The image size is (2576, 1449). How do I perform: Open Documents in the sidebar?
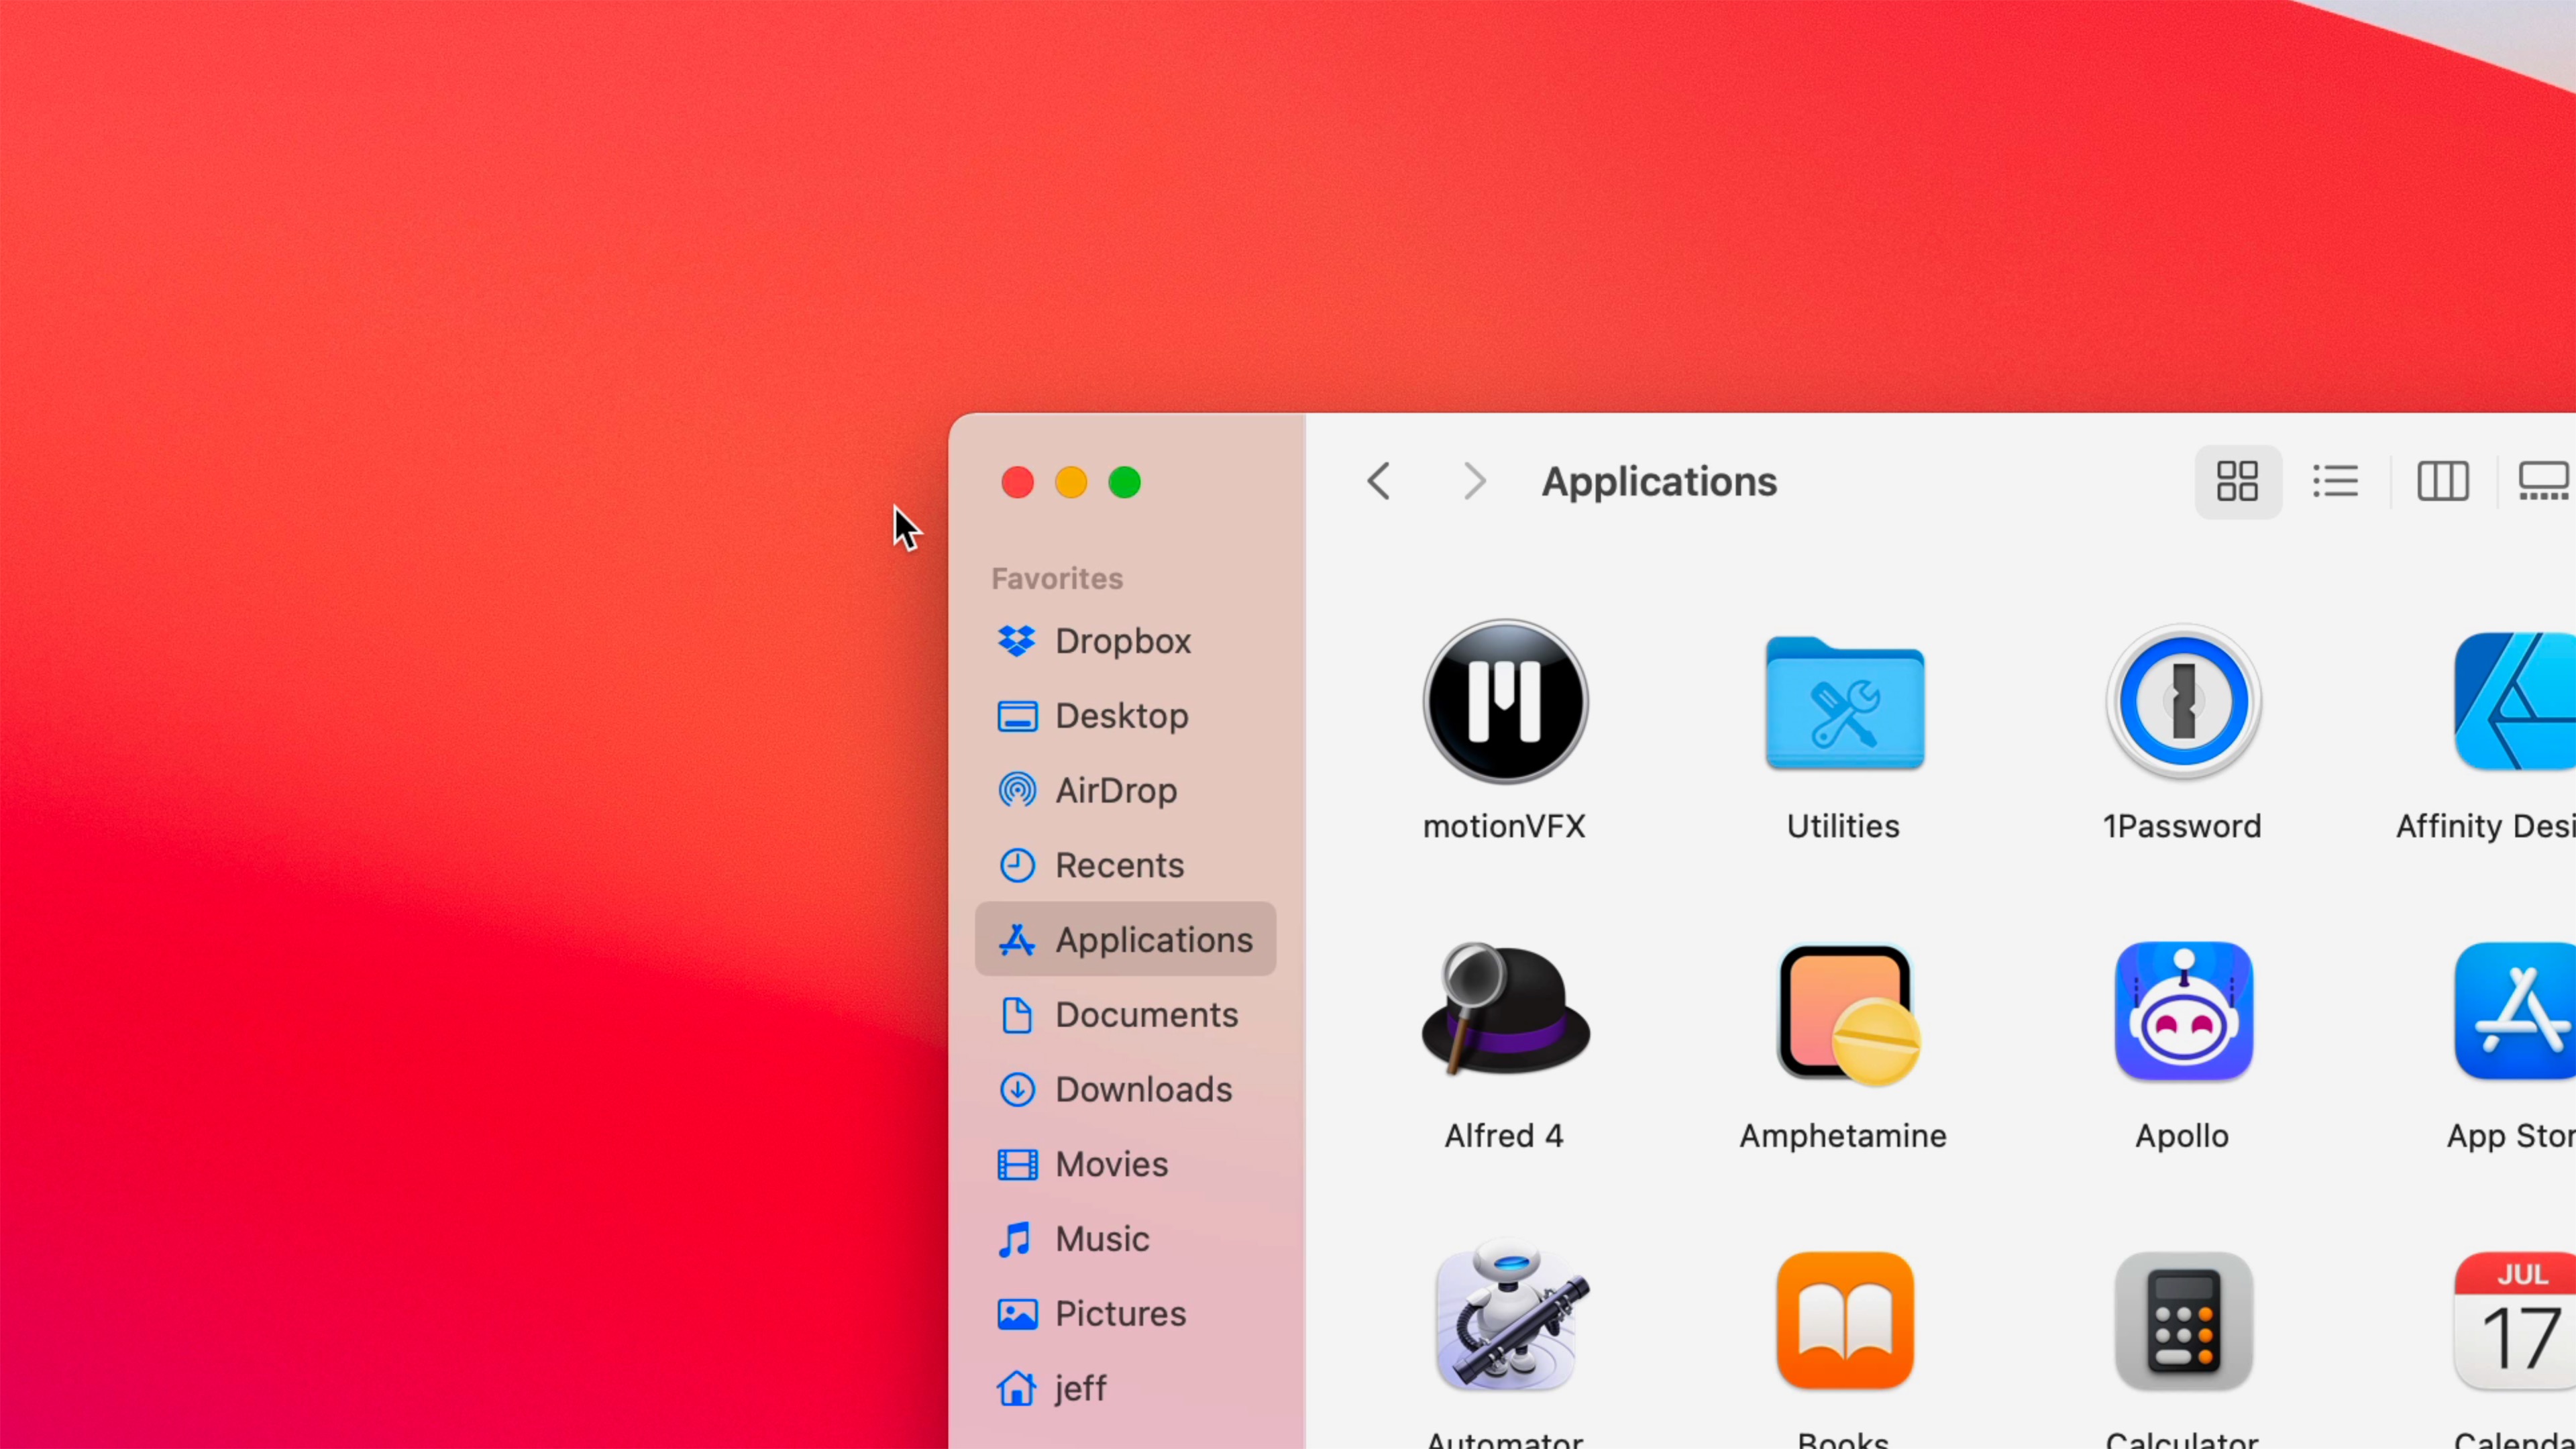pos(1125,1015)
